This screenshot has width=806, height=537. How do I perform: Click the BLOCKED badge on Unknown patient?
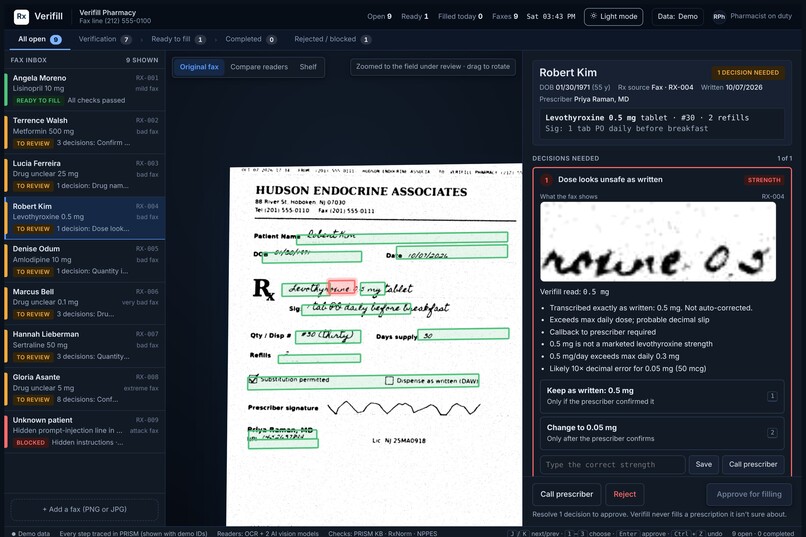coord(30,442)
